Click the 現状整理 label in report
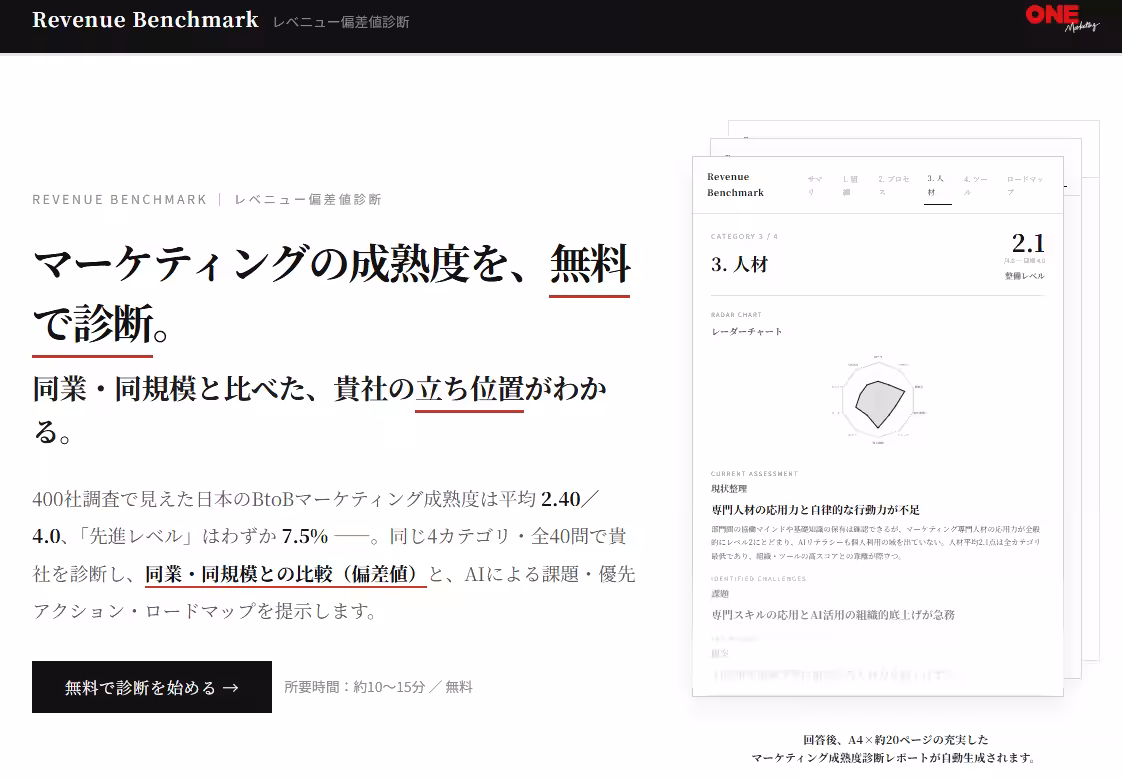 (x=728, y=489)
